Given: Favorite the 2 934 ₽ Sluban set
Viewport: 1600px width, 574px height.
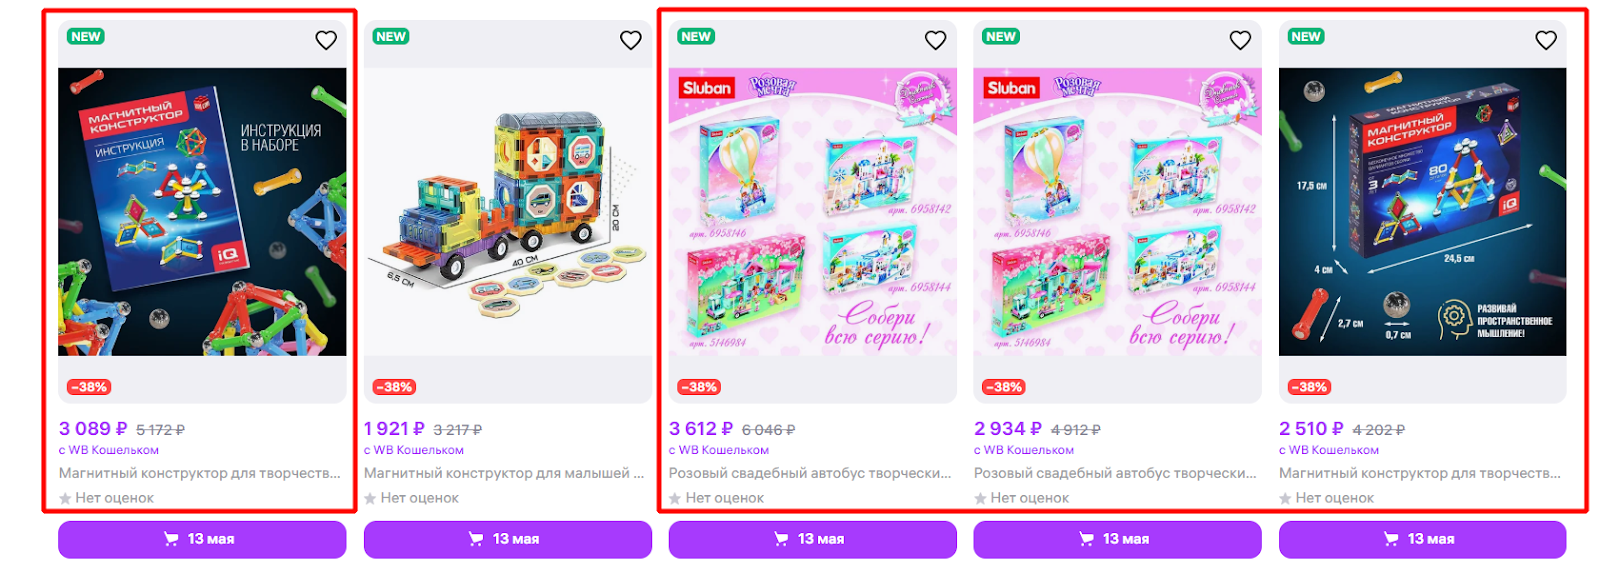Looking at the screenshot, I should pyautogui.click(x=1241, y=40).
